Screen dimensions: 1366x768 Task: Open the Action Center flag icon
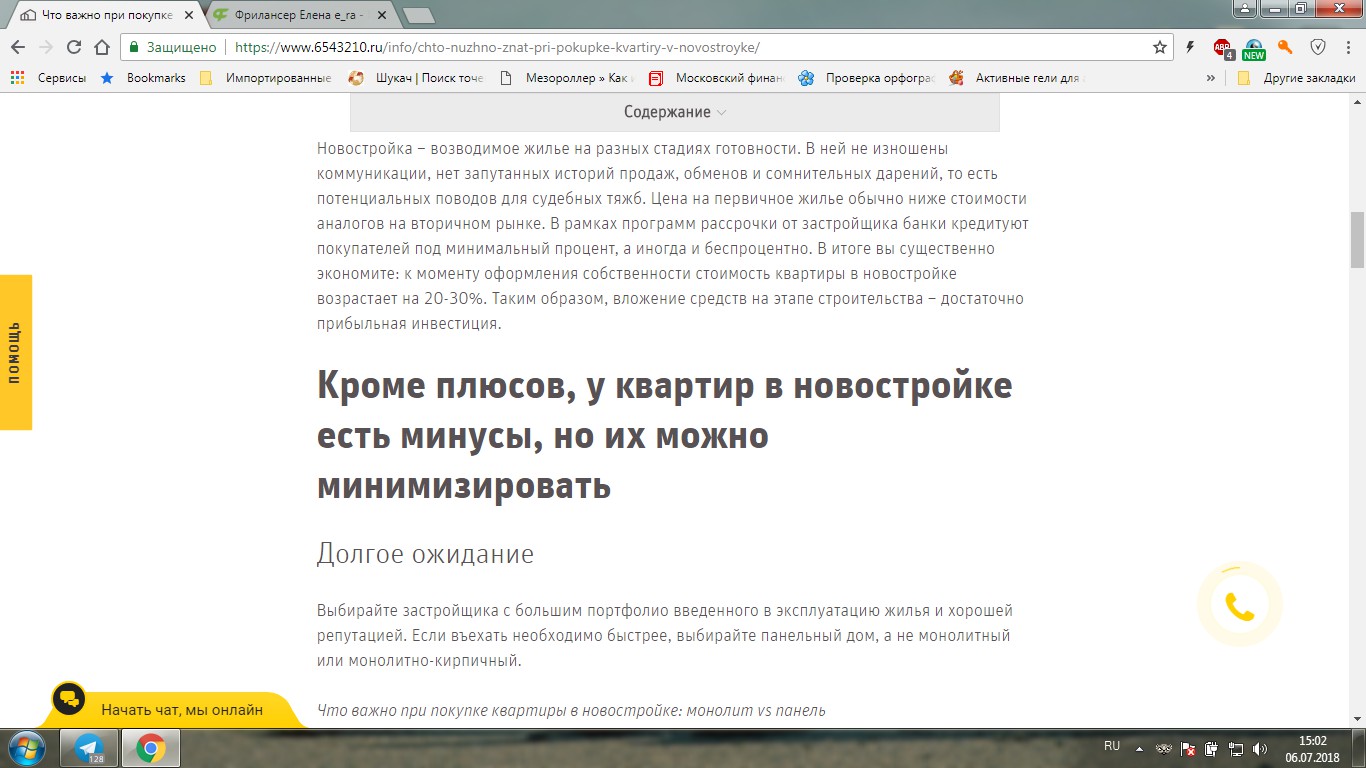point(1188,748)
